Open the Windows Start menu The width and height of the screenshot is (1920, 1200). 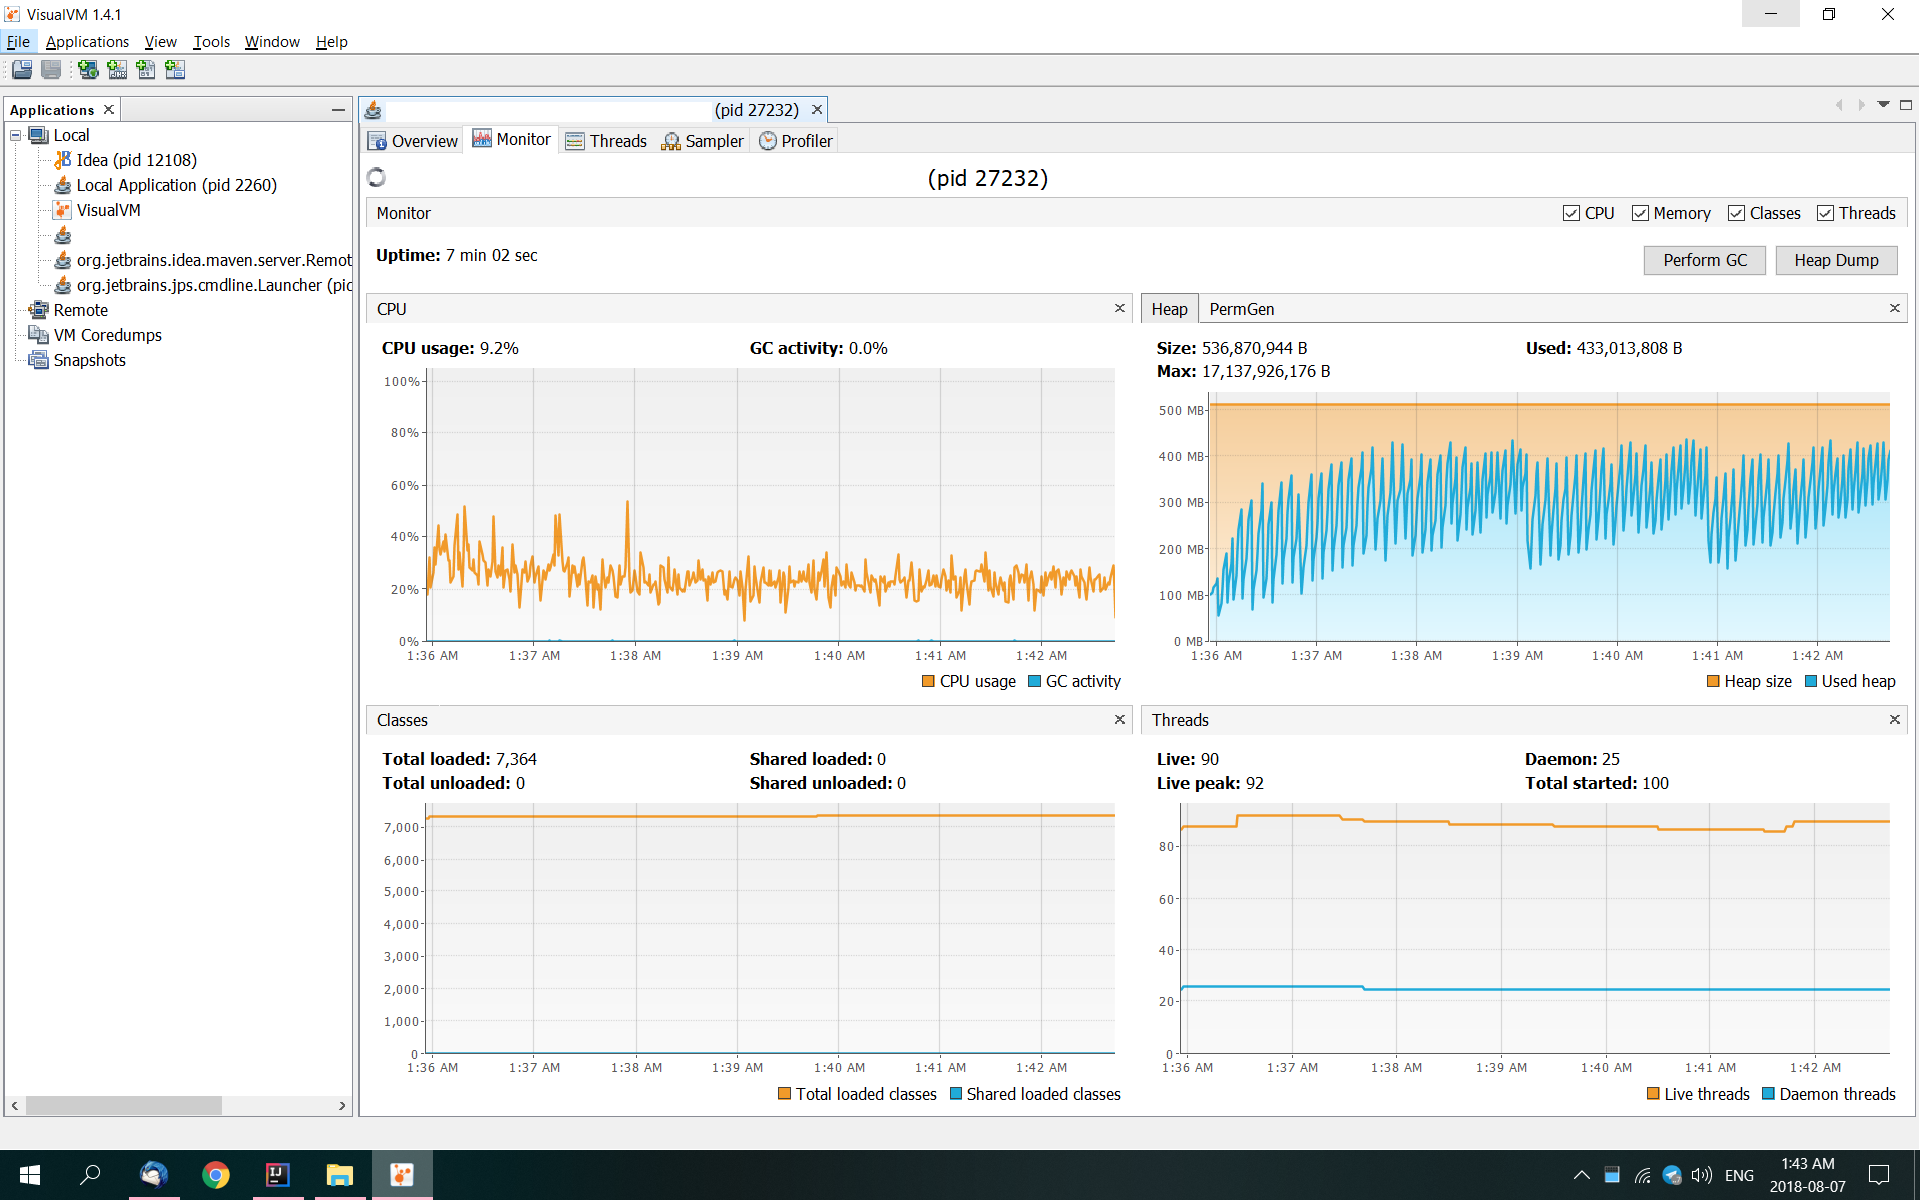29,1174
